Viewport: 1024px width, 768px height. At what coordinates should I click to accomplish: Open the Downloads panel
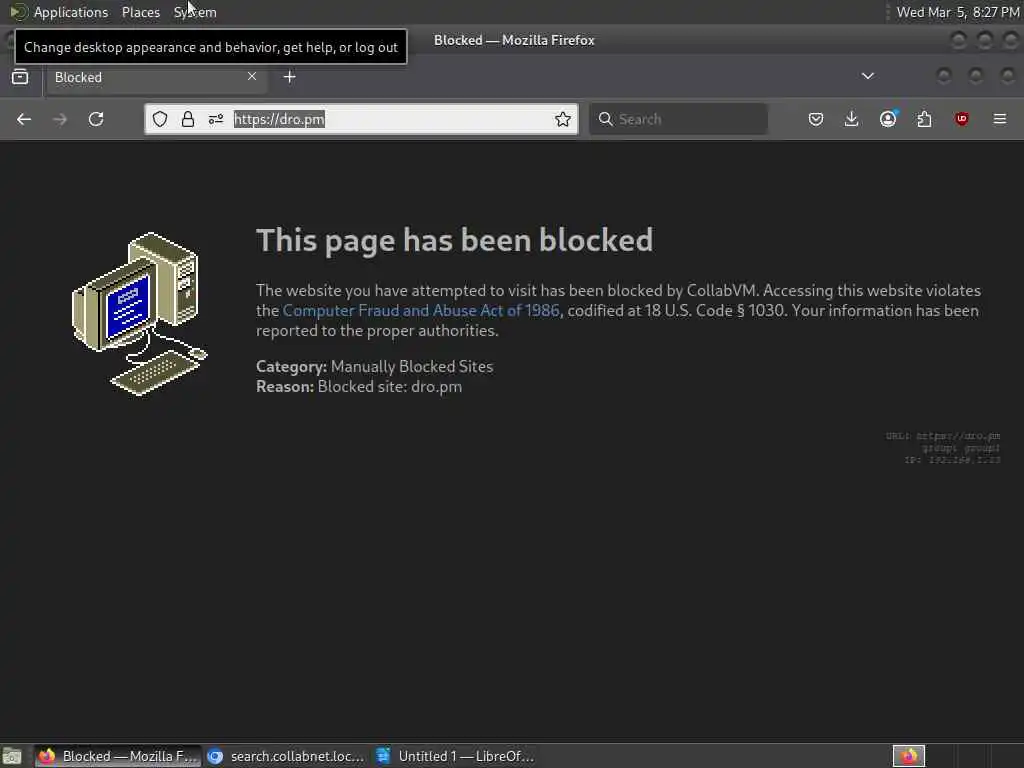(852, 120)
